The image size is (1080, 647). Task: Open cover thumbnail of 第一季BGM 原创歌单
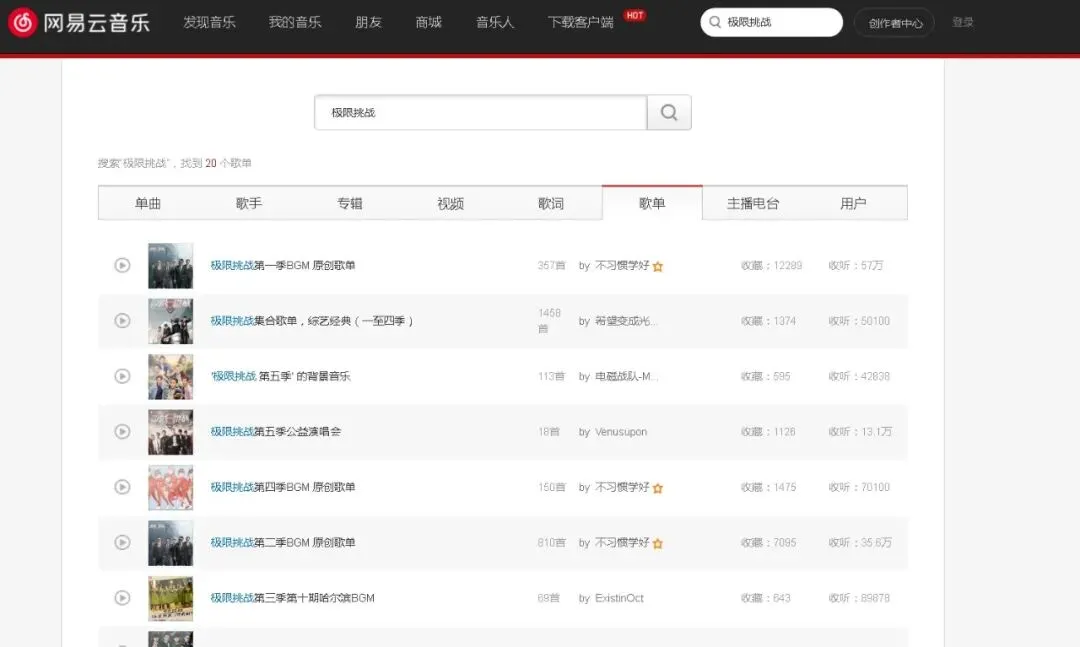(x=171, y=265)
